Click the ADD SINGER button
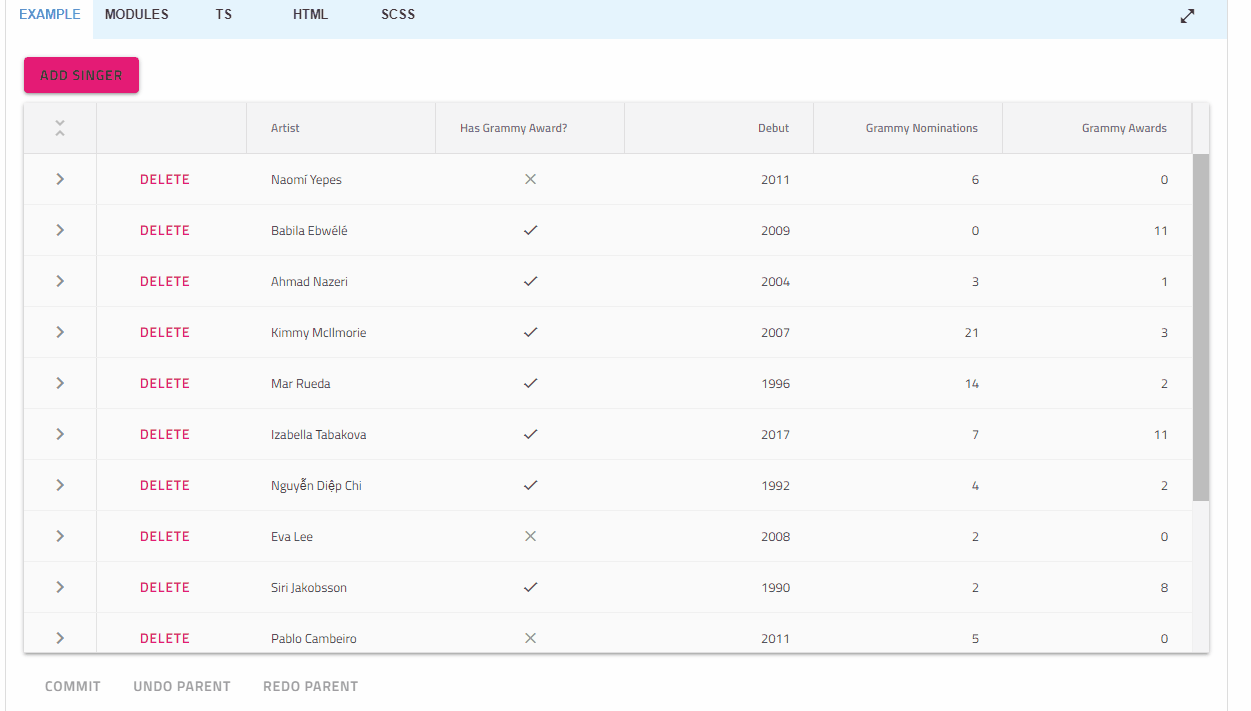1251x711 pixels. [81, 75]
